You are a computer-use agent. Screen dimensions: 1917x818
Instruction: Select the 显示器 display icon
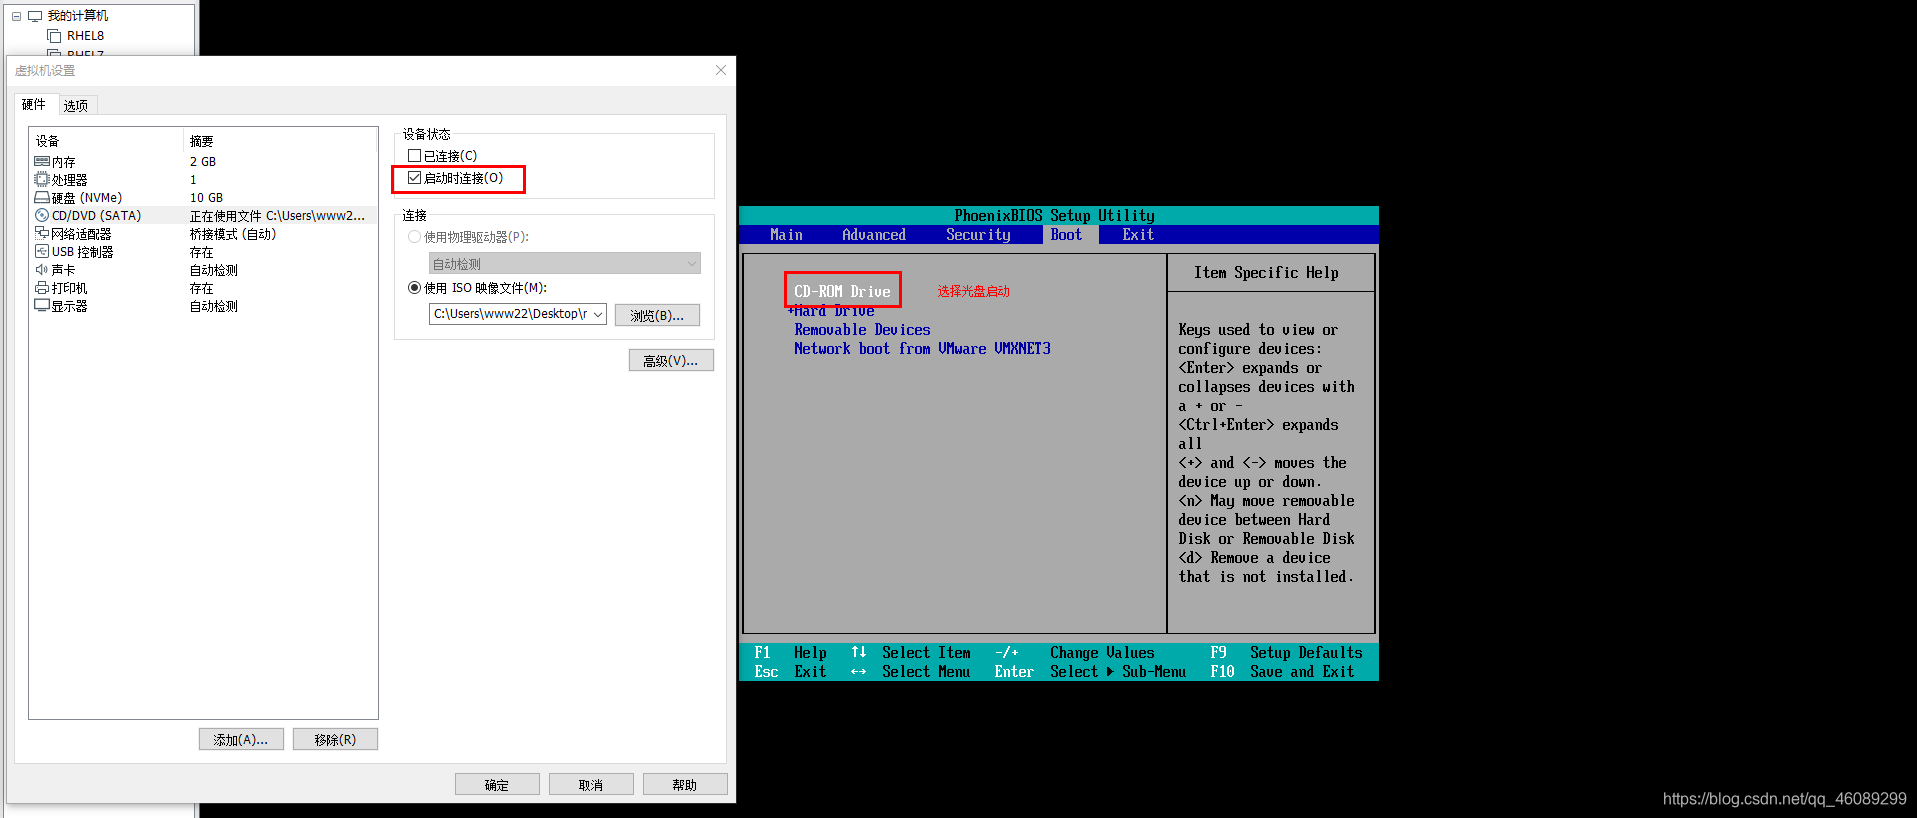[42, 305]
